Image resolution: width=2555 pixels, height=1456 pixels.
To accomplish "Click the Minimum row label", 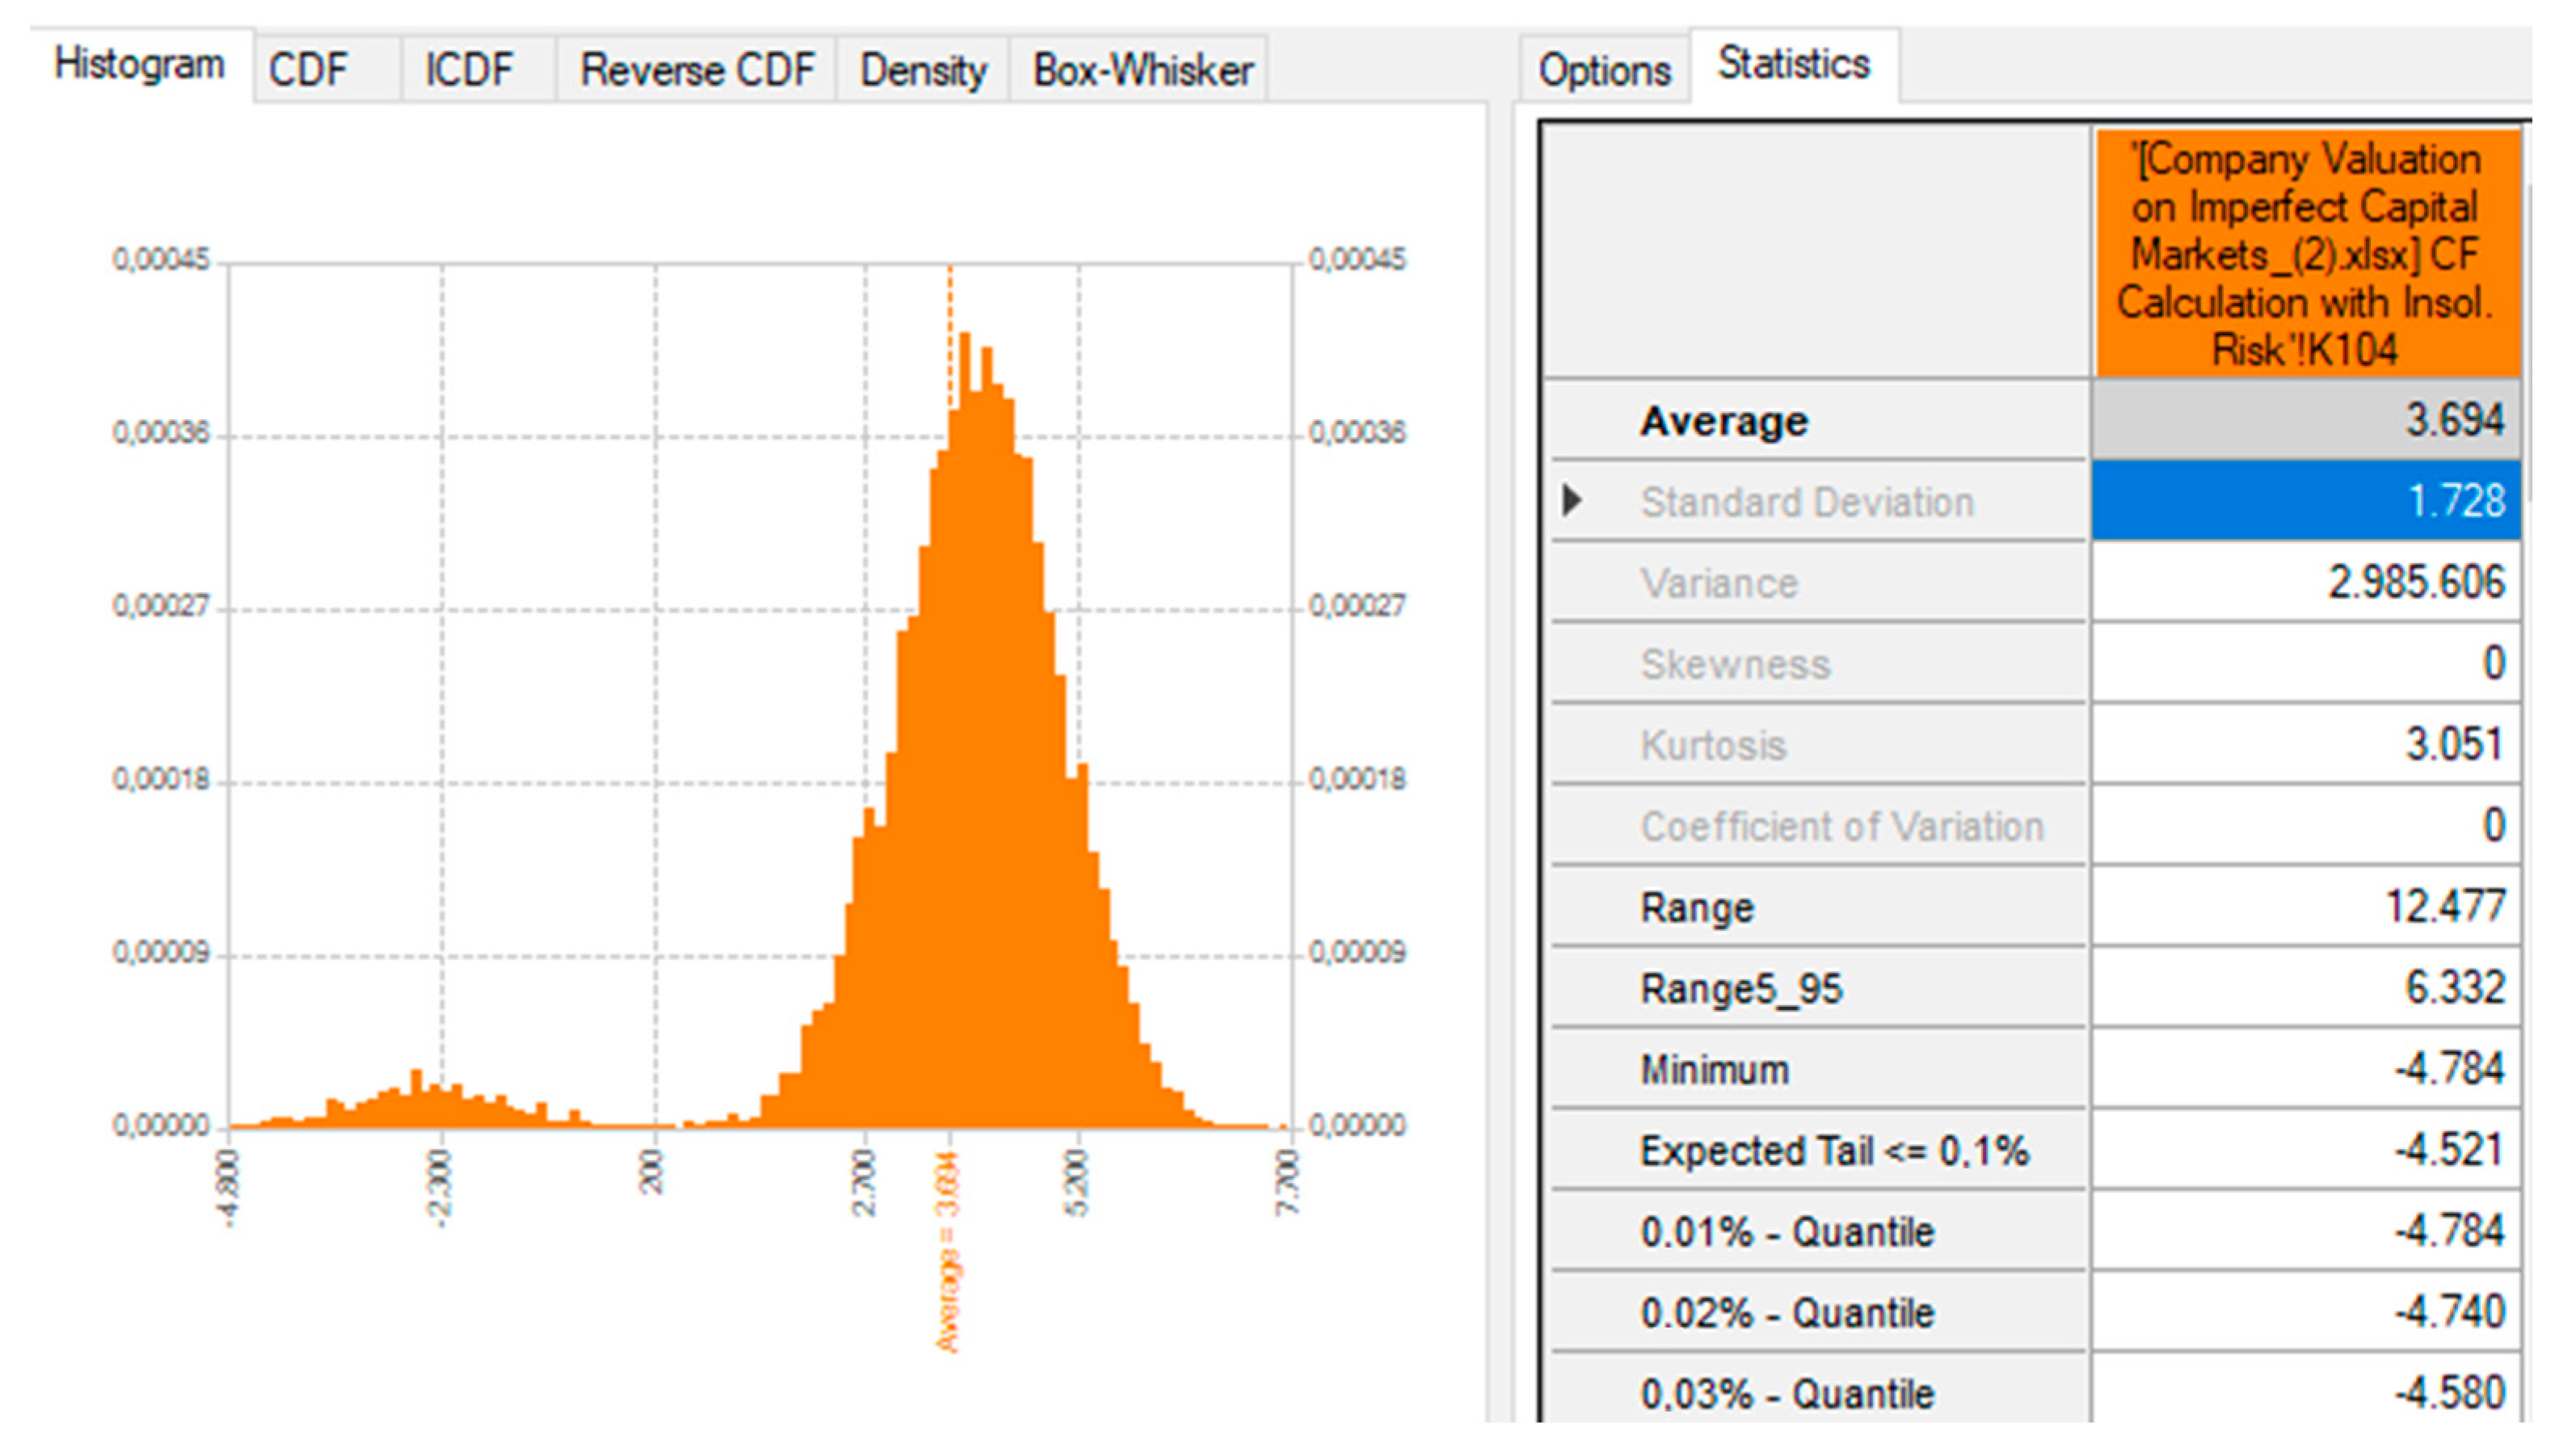I will (1714, 1069).
